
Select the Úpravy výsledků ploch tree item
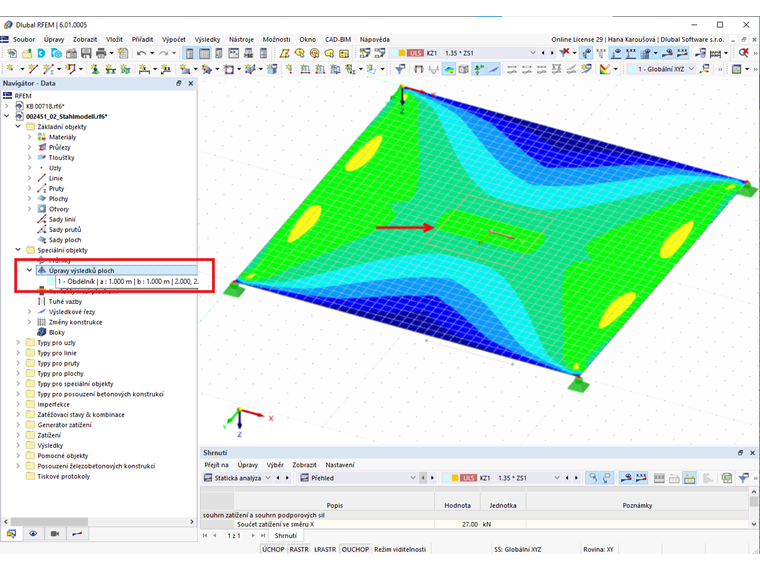[81, 270]
